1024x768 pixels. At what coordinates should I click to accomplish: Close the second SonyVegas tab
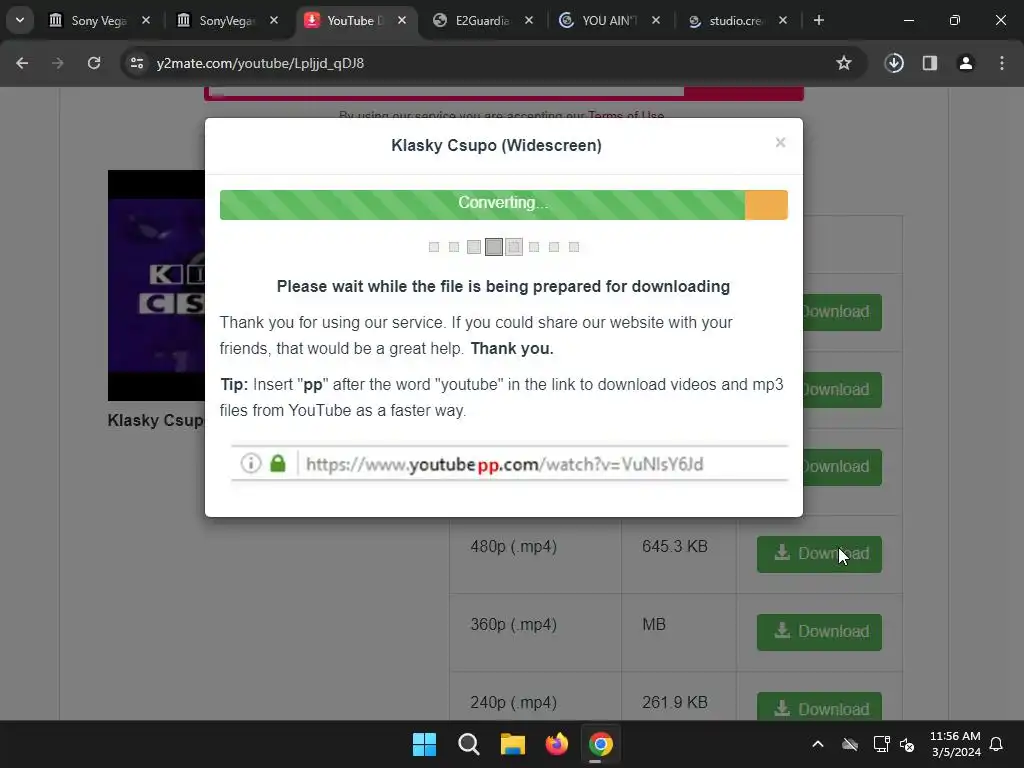[274, 20]
